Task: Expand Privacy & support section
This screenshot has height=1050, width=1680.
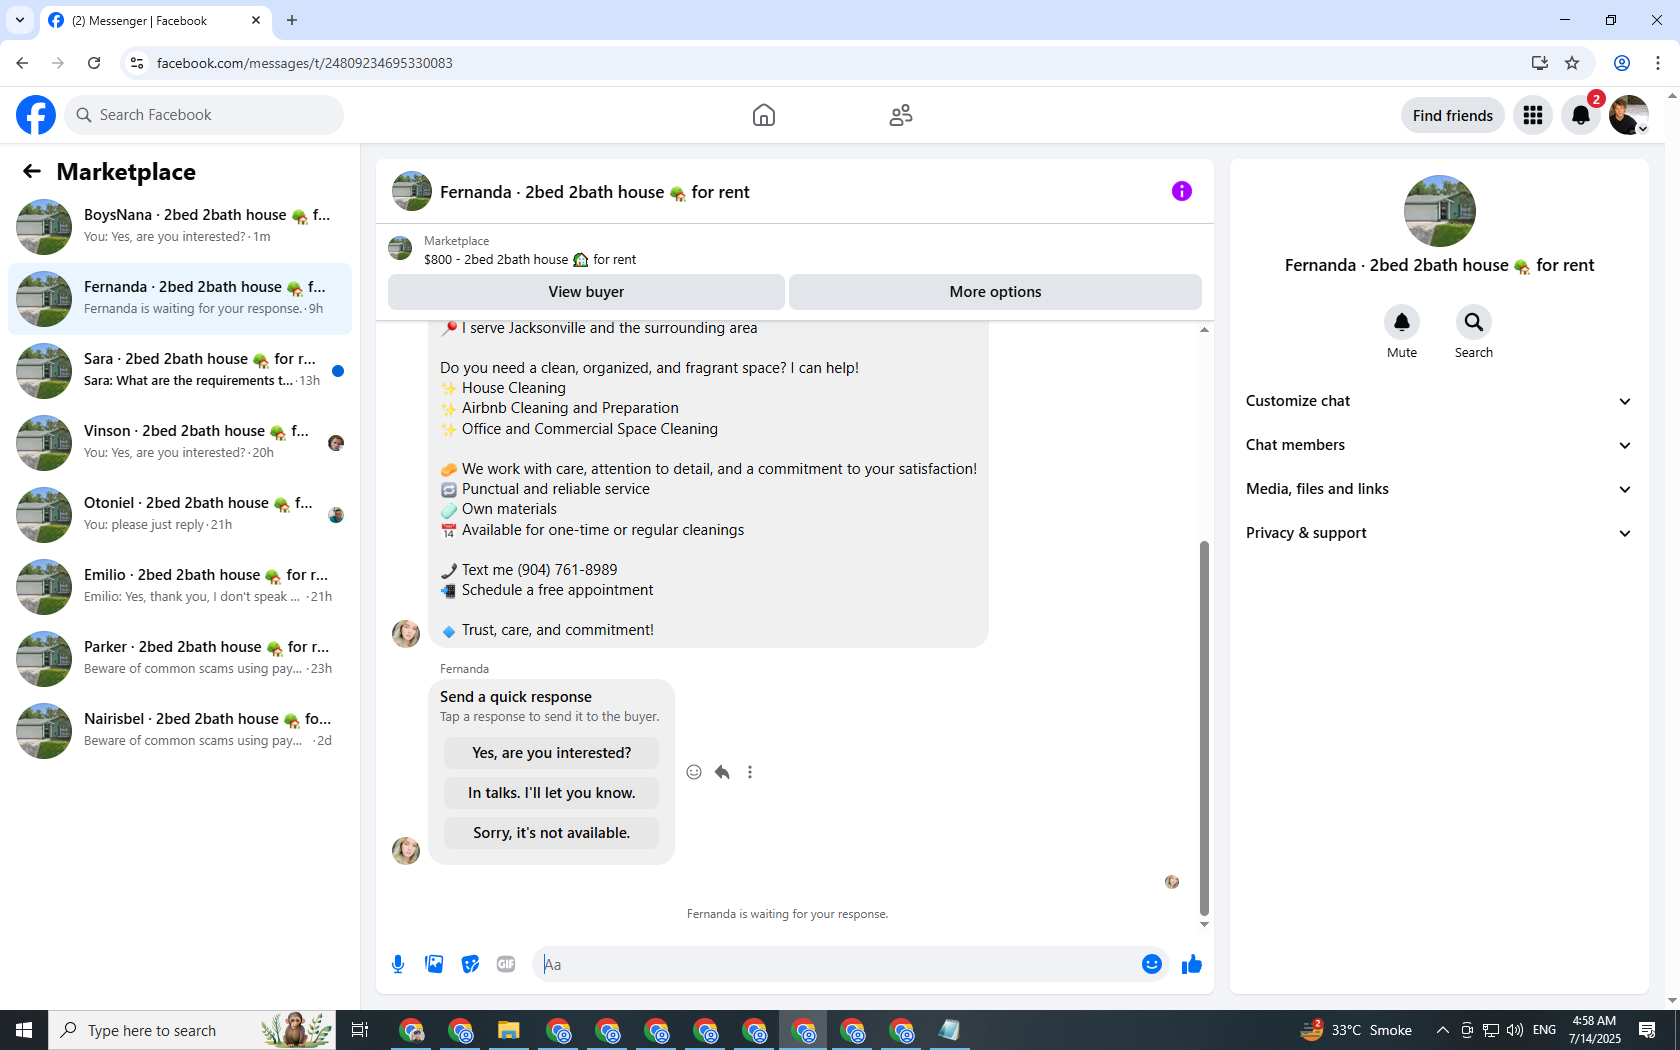Action: pyautogui.click(x=1439, y=533)
